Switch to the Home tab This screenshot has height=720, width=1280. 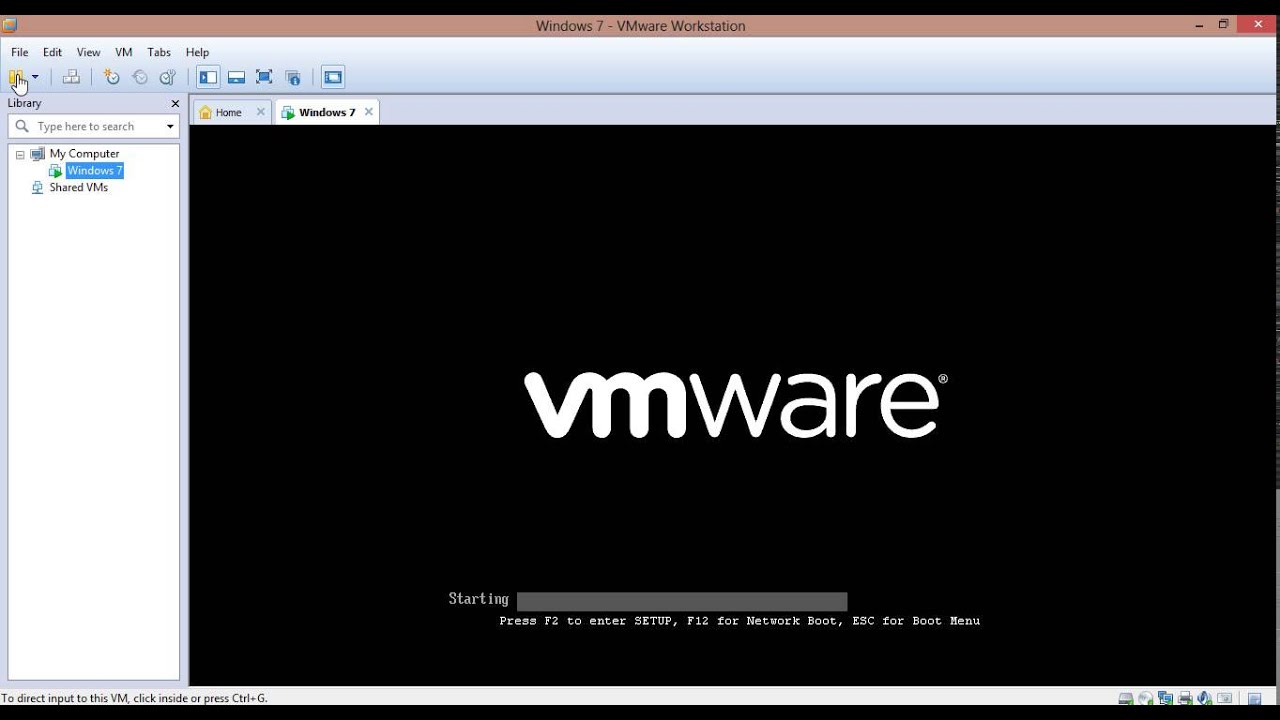click(x=229, y=112)
